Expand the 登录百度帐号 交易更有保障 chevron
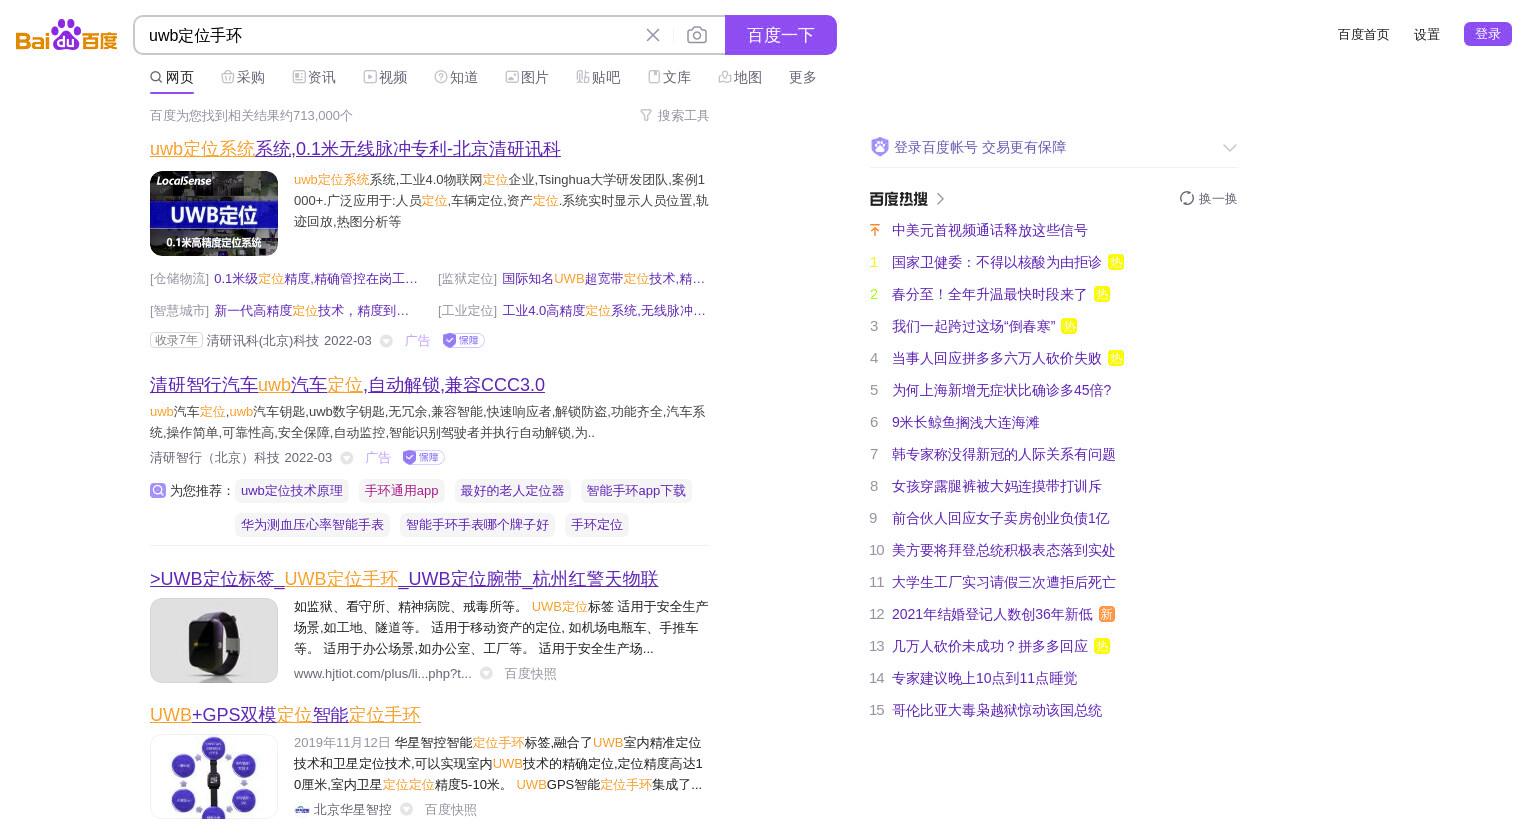 [x=1229, y=148]
